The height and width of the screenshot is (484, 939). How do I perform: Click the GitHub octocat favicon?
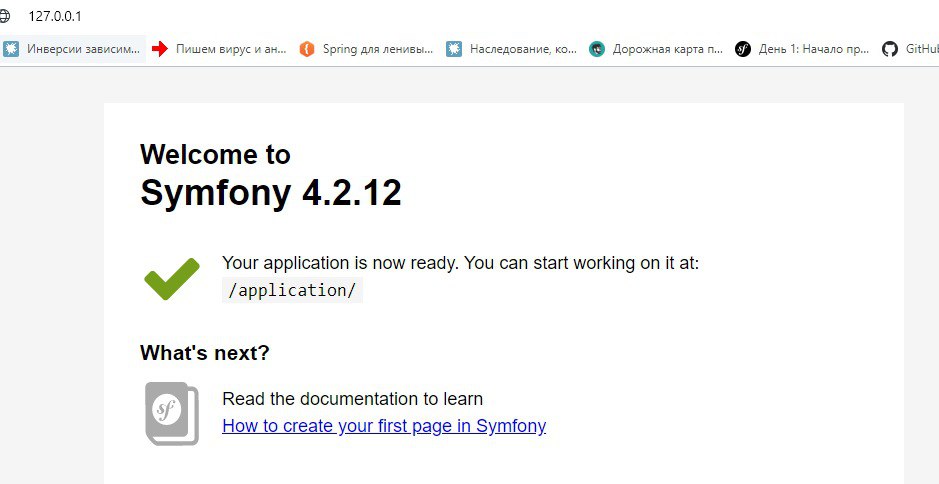[x=890, y=49]
